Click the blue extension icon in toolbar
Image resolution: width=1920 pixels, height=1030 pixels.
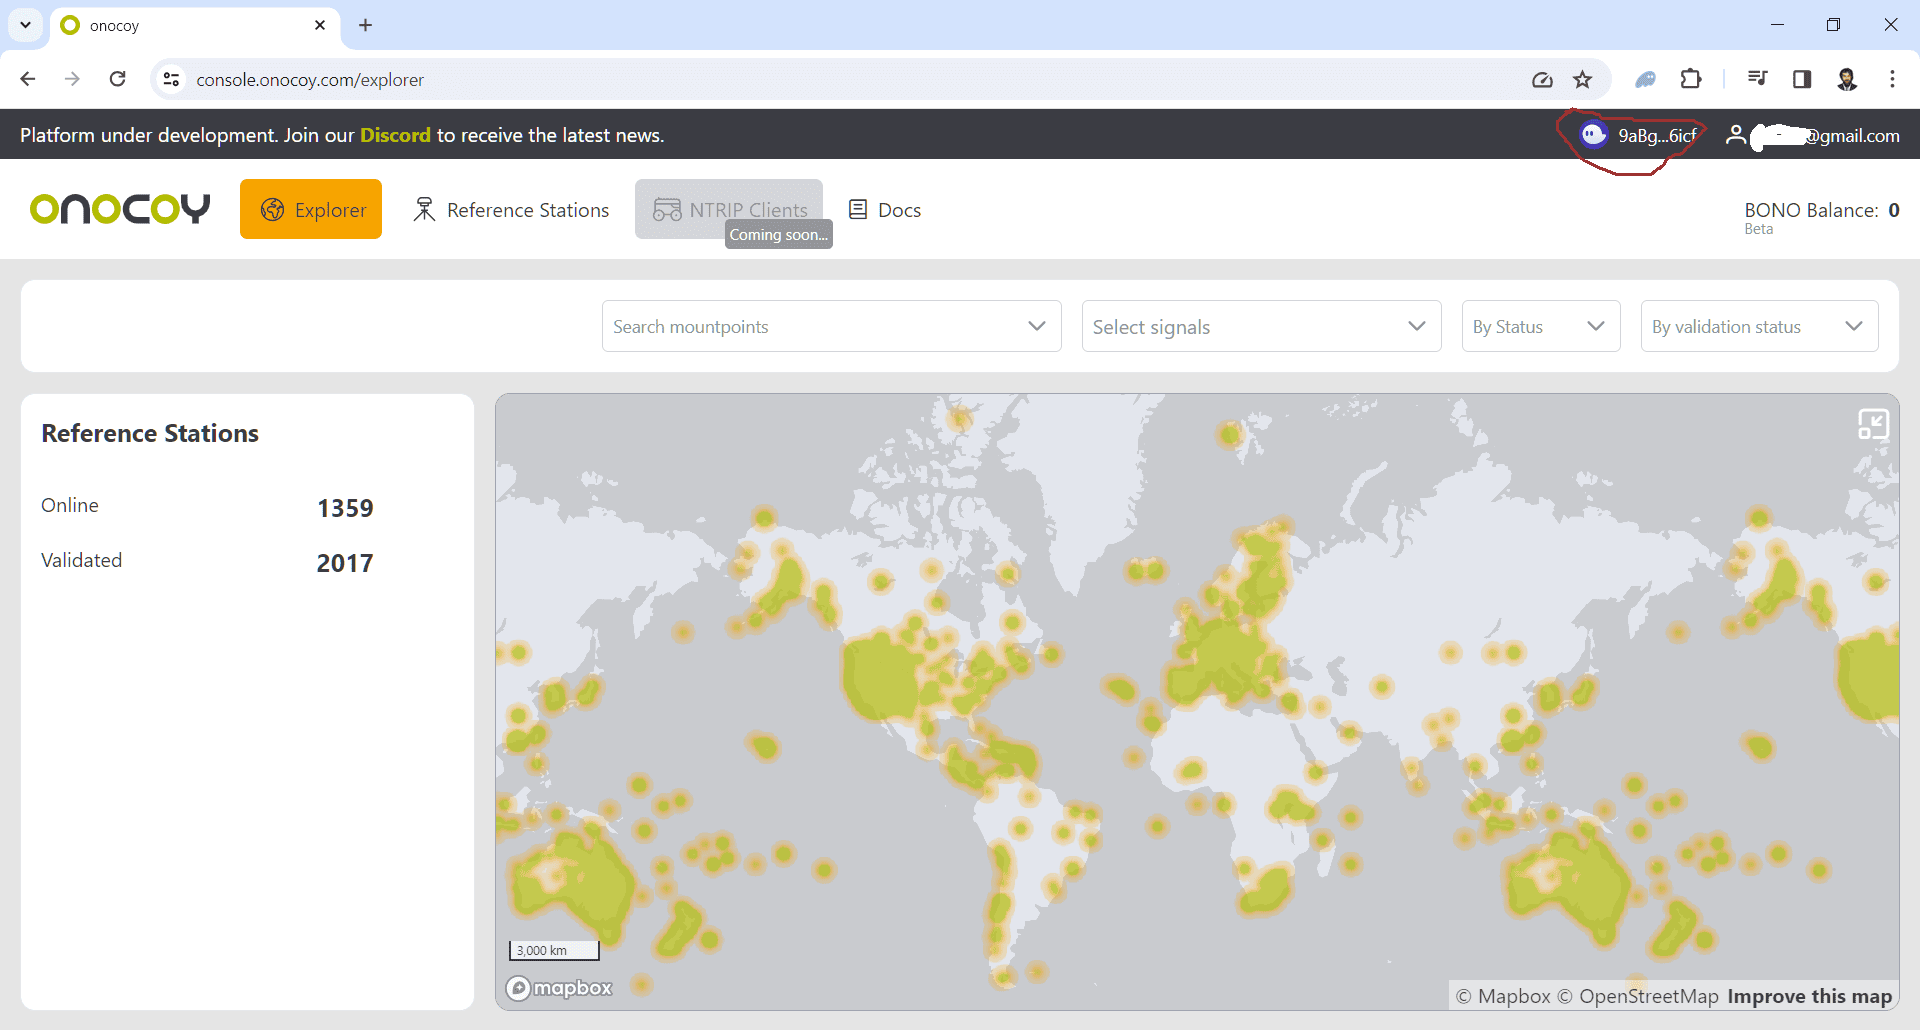(x=1645, y=79)
